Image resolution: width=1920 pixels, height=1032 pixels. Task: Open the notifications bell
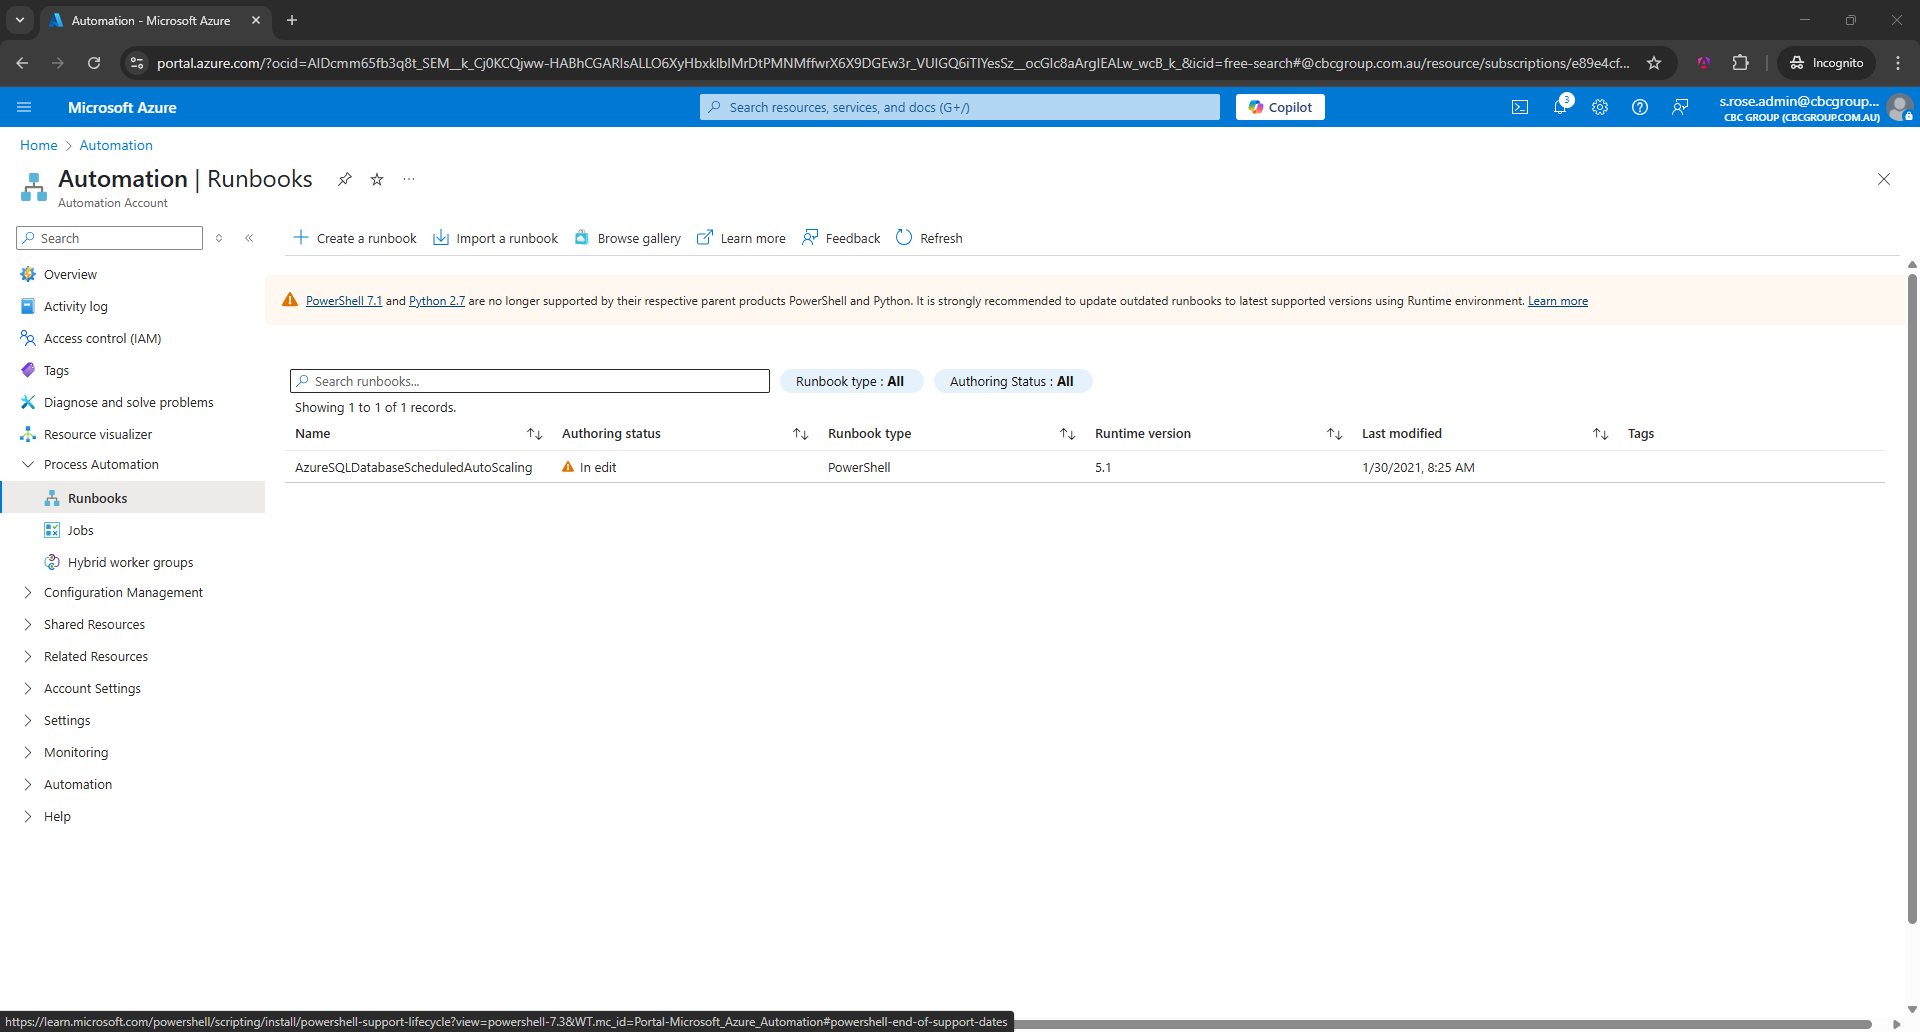click(1560, 107)
